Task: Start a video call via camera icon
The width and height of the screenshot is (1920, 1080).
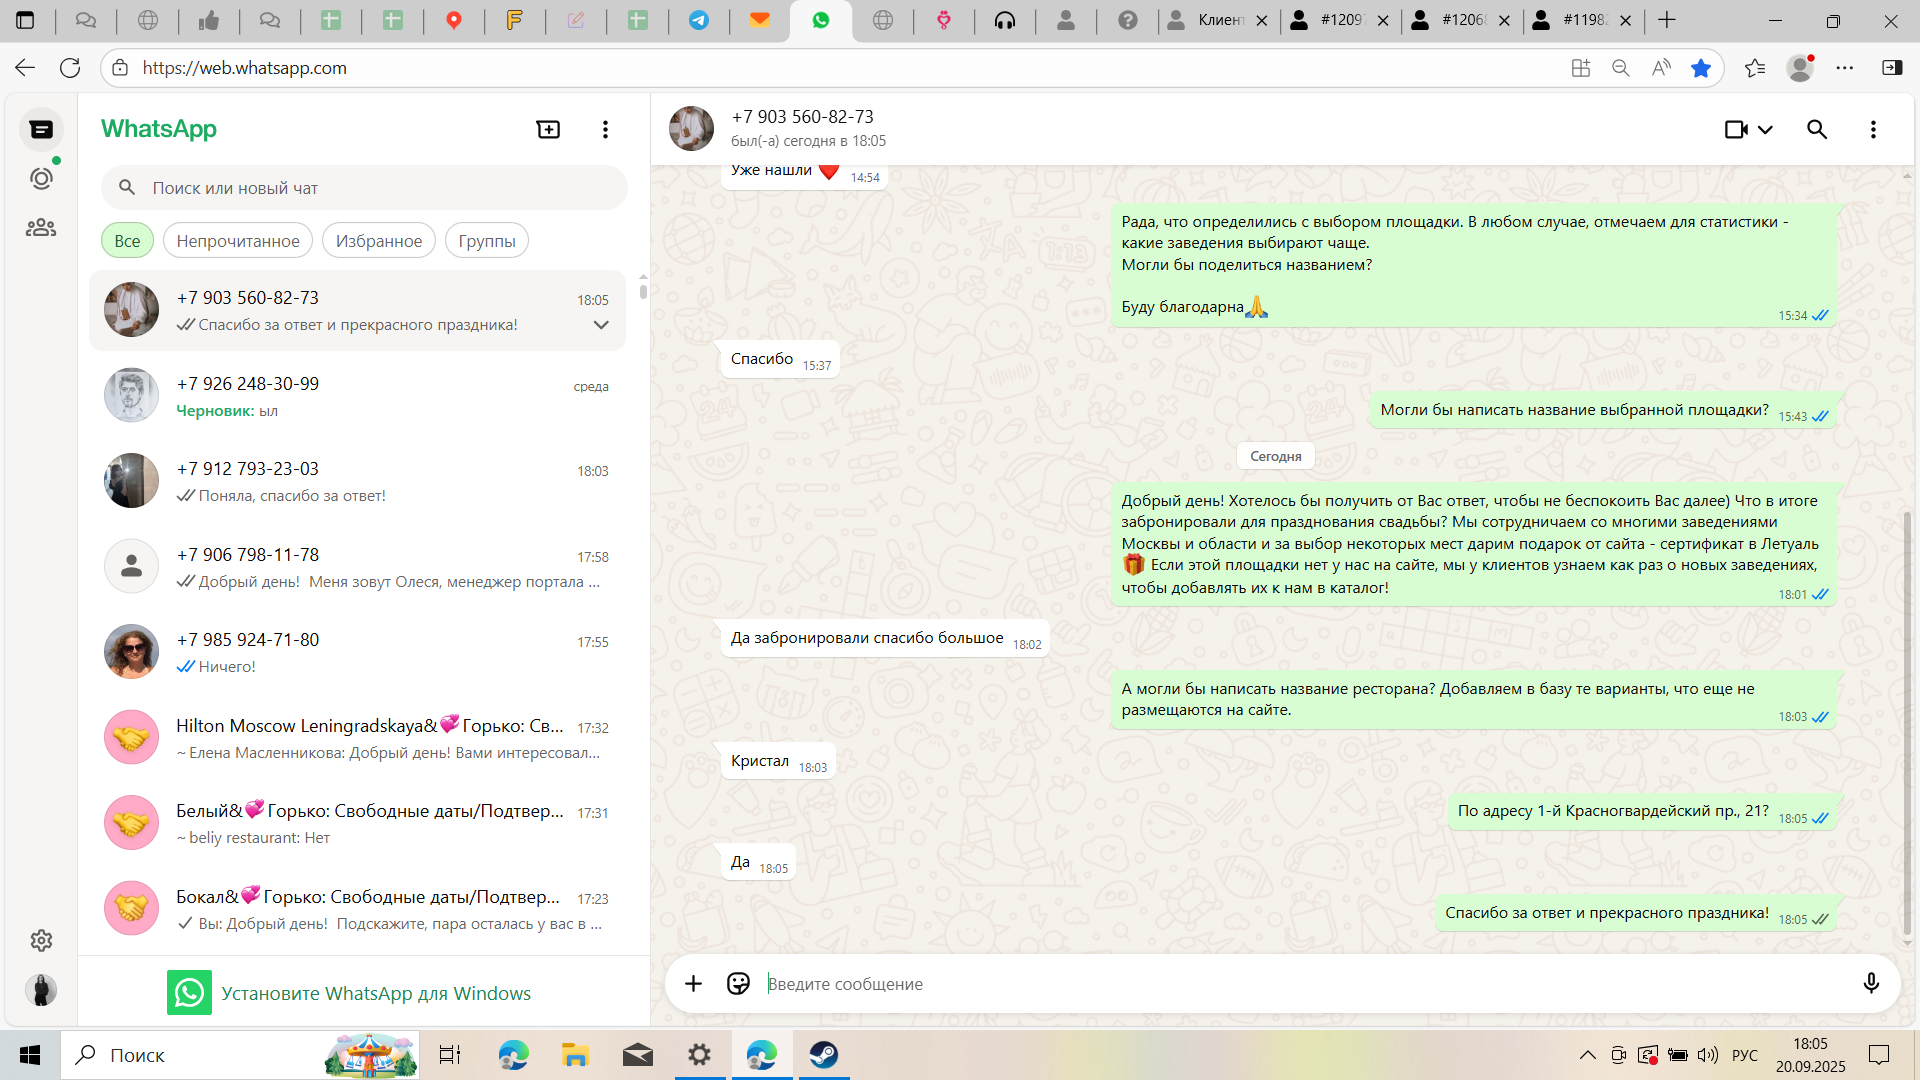Action: [x=1736, y=129]
